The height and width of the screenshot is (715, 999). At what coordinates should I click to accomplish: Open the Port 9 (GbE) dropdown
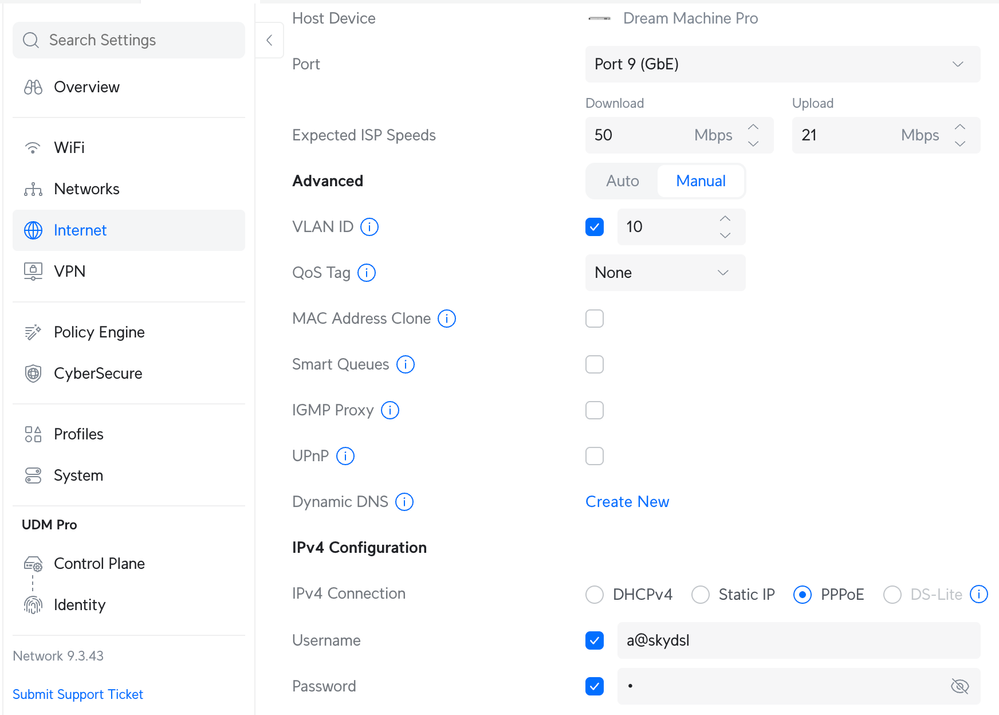click(782, 64)
